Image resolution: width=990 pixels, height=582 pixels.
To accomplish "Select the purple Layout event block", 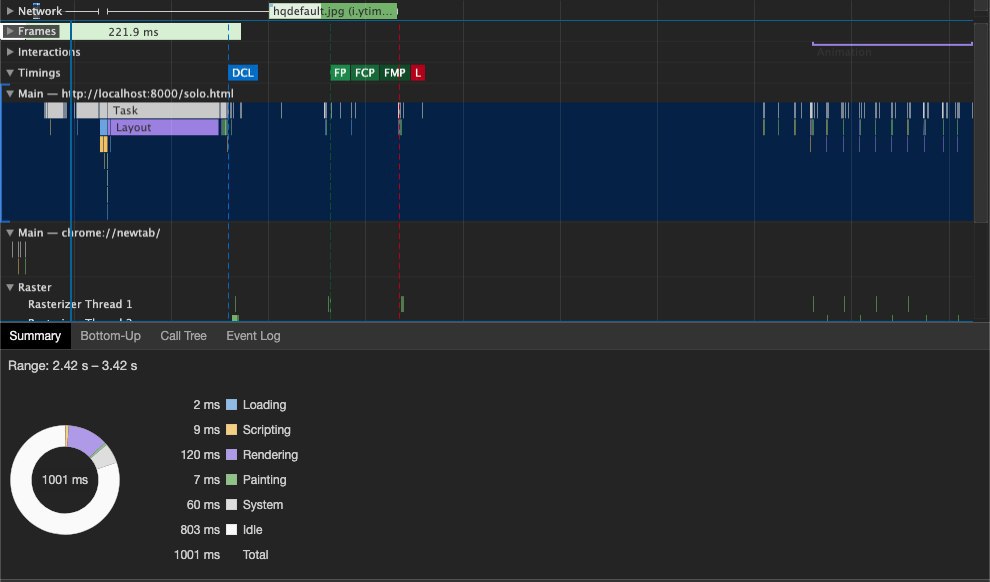I will click(164, 127).
